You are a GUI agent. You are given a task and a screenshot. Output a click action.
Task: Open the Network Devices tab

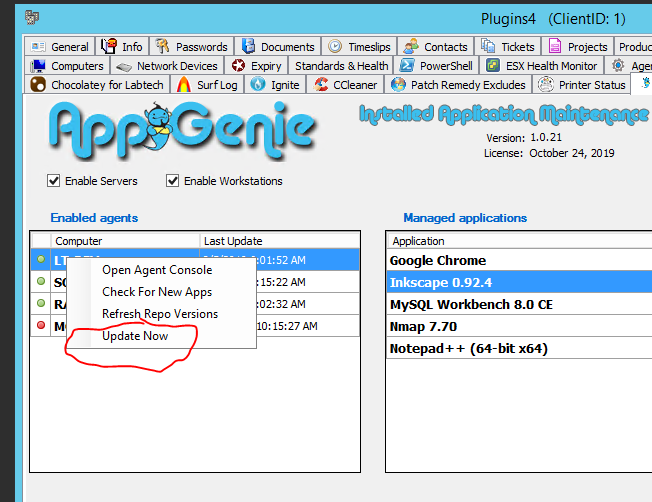(x=168, y=66)
